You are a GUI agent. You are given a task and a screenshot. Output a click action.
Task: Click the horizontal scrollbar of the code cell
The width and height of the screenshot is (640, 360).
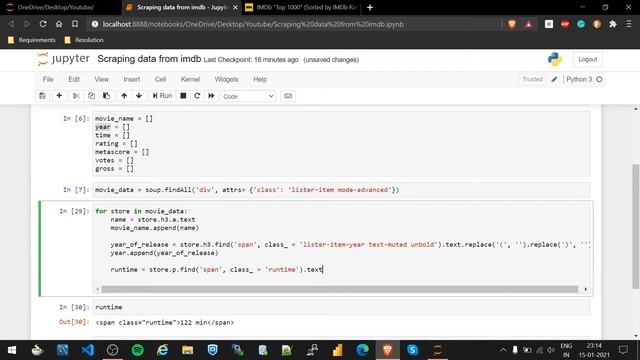[x=340, y=289]
